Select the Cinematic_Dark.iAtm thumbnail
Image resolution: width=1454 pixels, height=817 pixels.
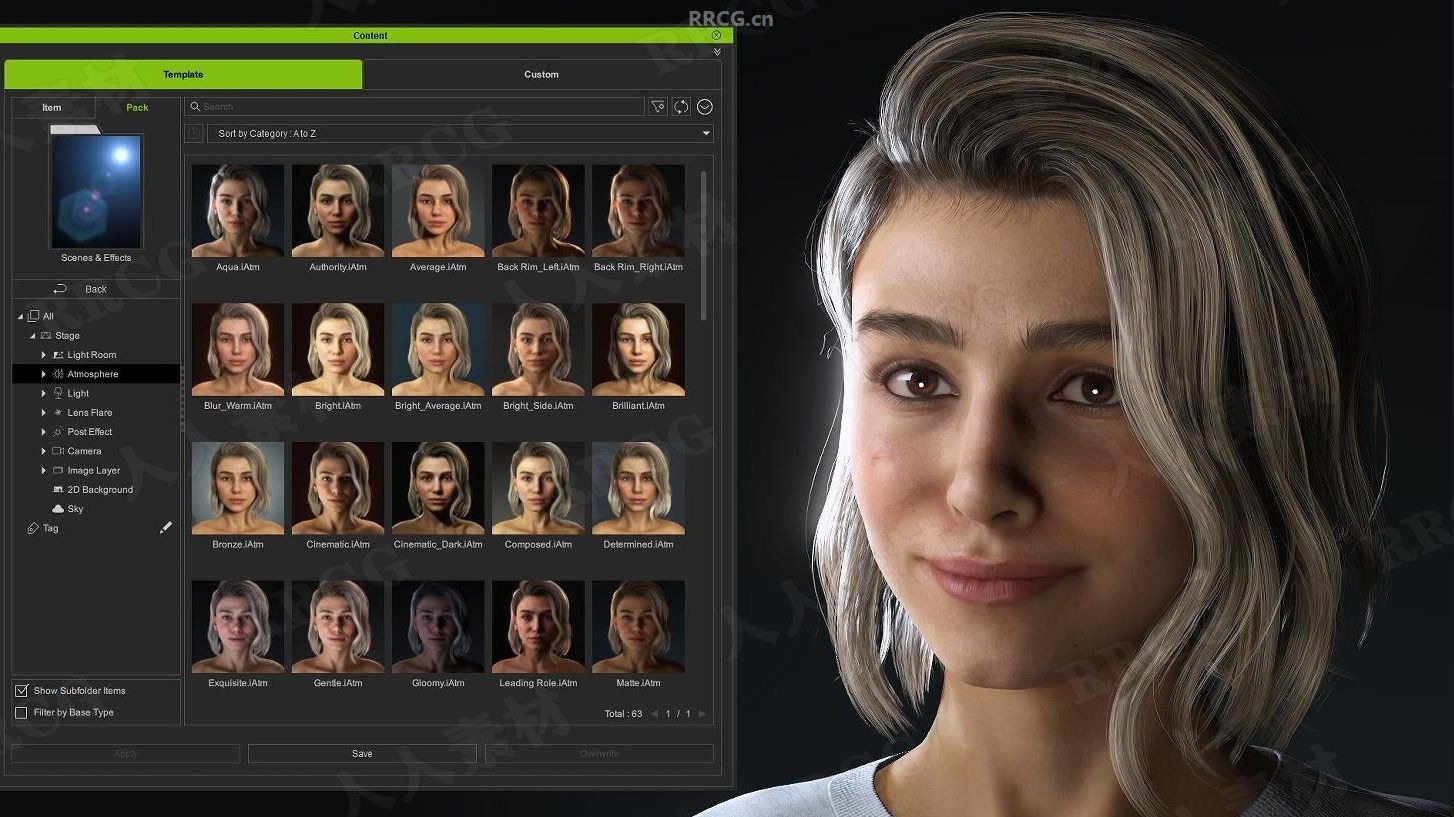[x=437, y=487]
